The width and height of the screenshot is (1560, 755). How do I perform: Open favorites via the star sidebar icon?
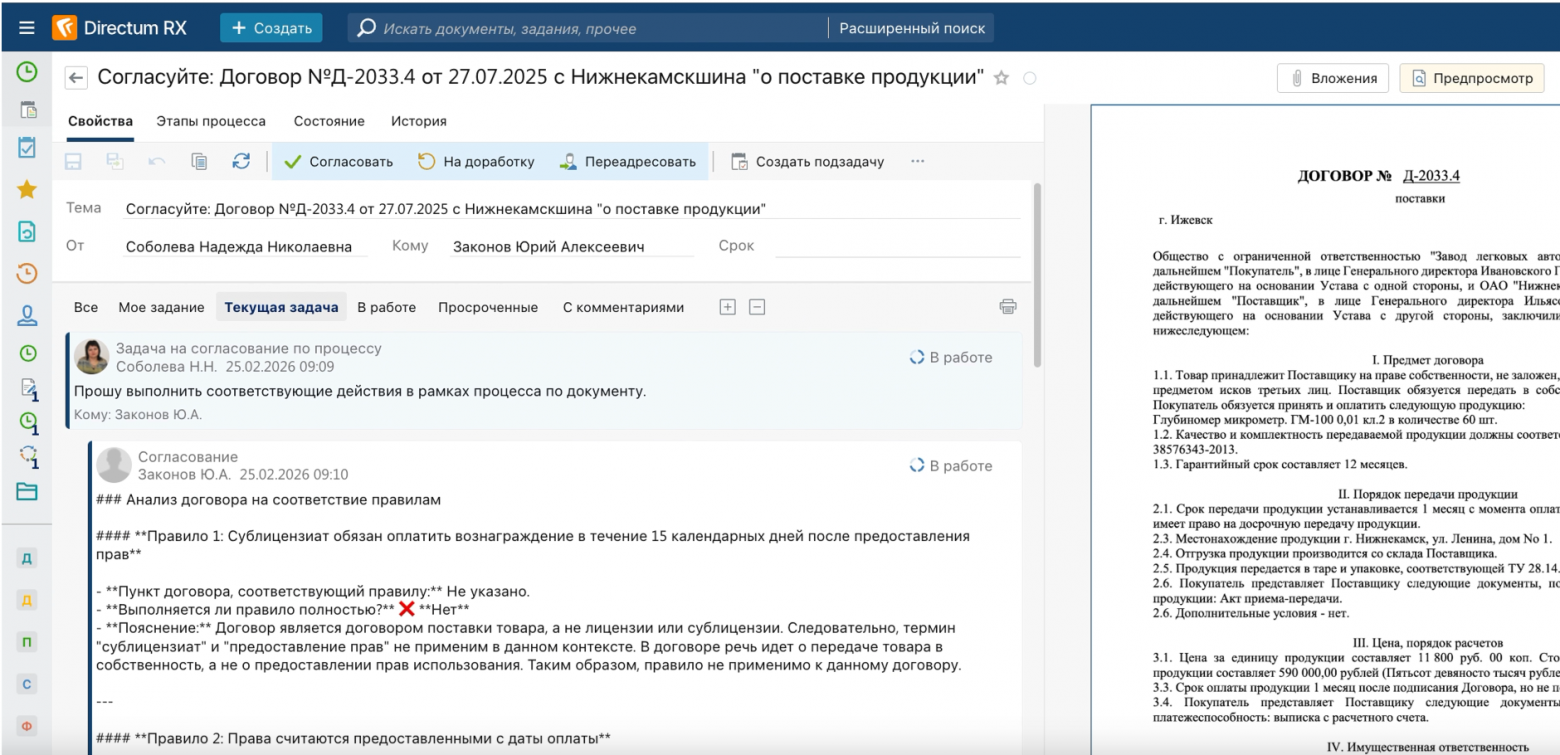click(x=26, y=187)
